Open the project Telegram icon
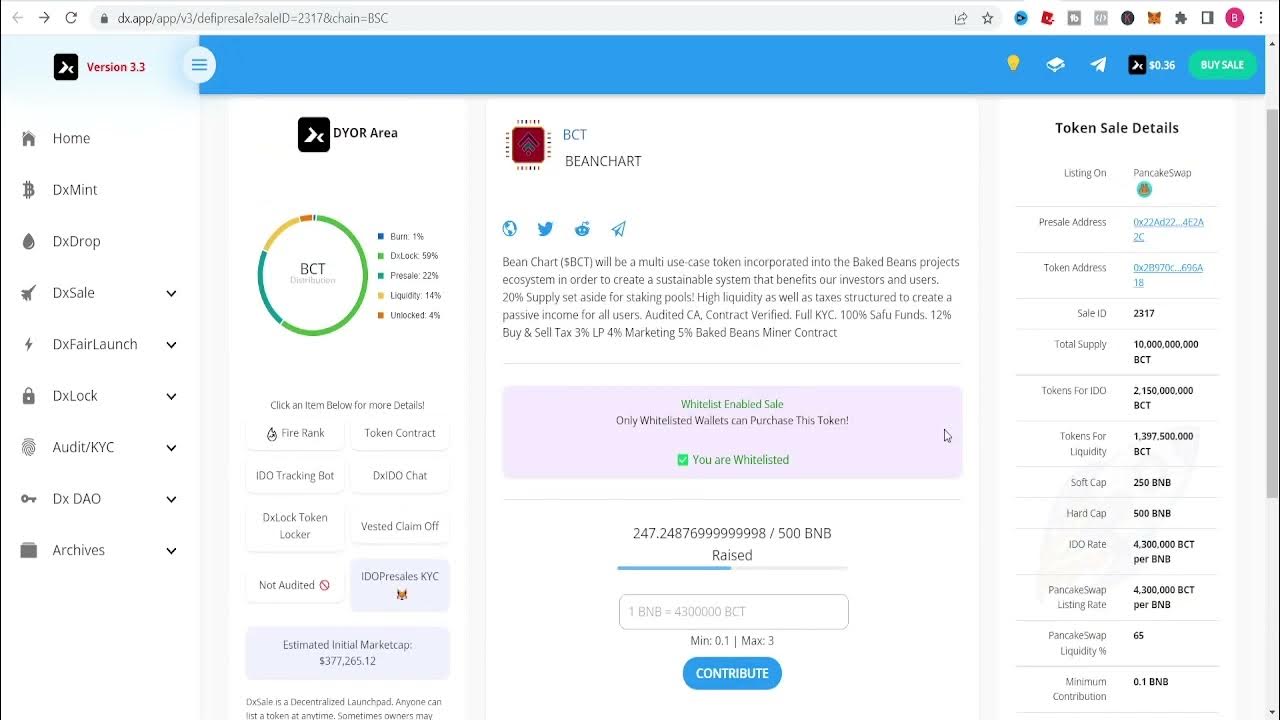The image size is (1280, 720). (x=618, y=229)
